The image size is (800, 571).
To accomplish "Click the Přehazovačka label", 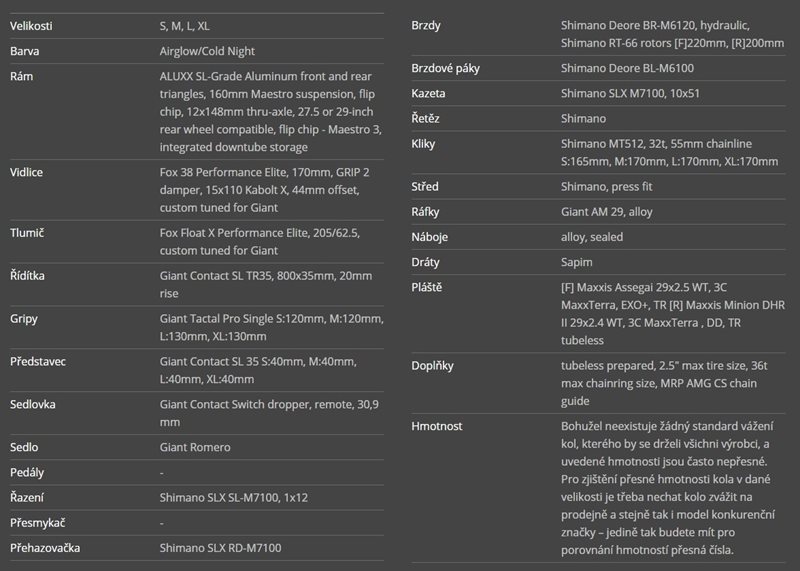I will tap(45, 548).
